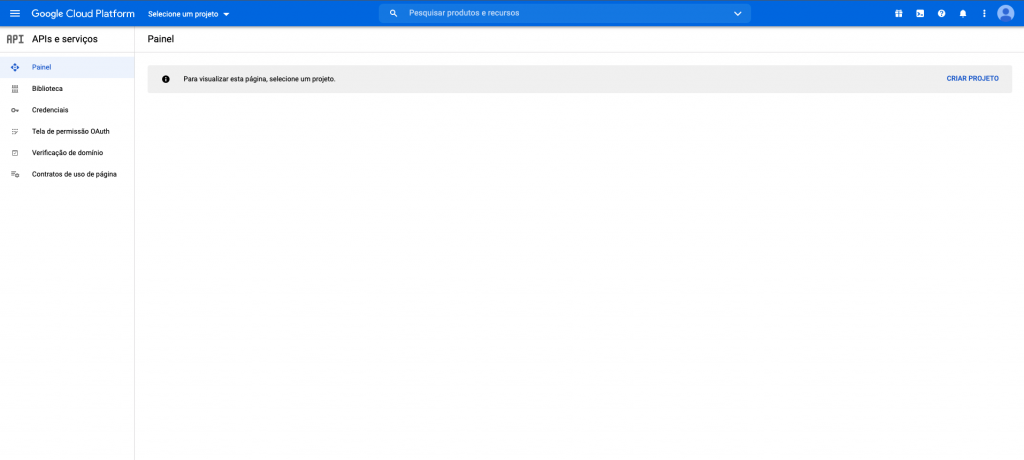Click the gift free trial icon
Screen dimensions: 1024x460
(x=898, y=13)
